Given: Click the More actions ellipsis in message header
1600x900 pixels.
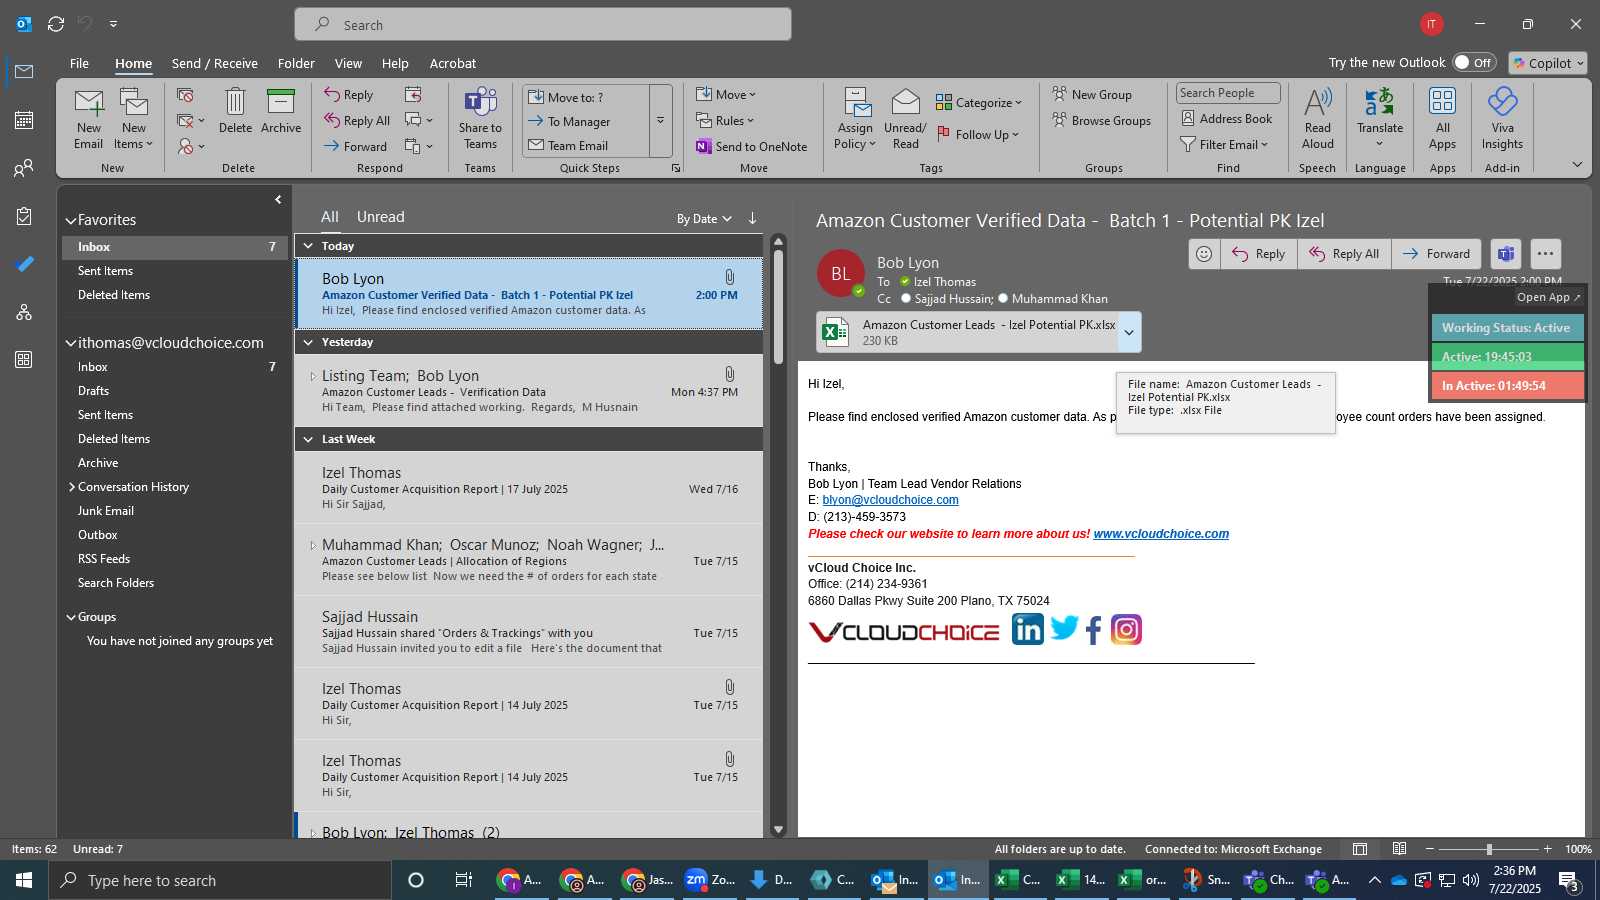Looking at the screenshot, I should tap(1545, 254).
